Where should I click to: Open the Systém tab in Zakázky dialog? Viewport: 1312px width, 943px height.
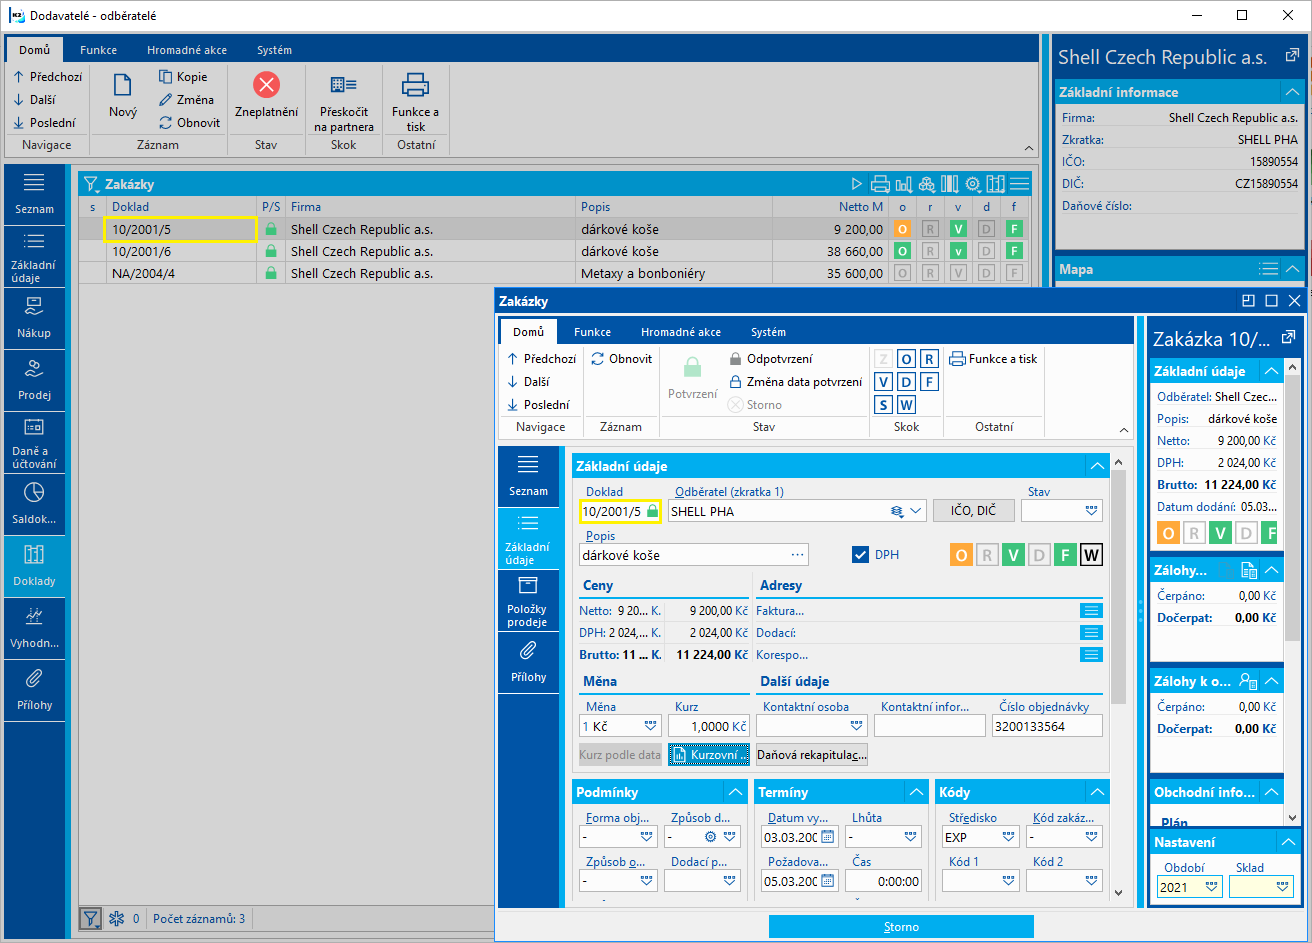tap(768, 332)
